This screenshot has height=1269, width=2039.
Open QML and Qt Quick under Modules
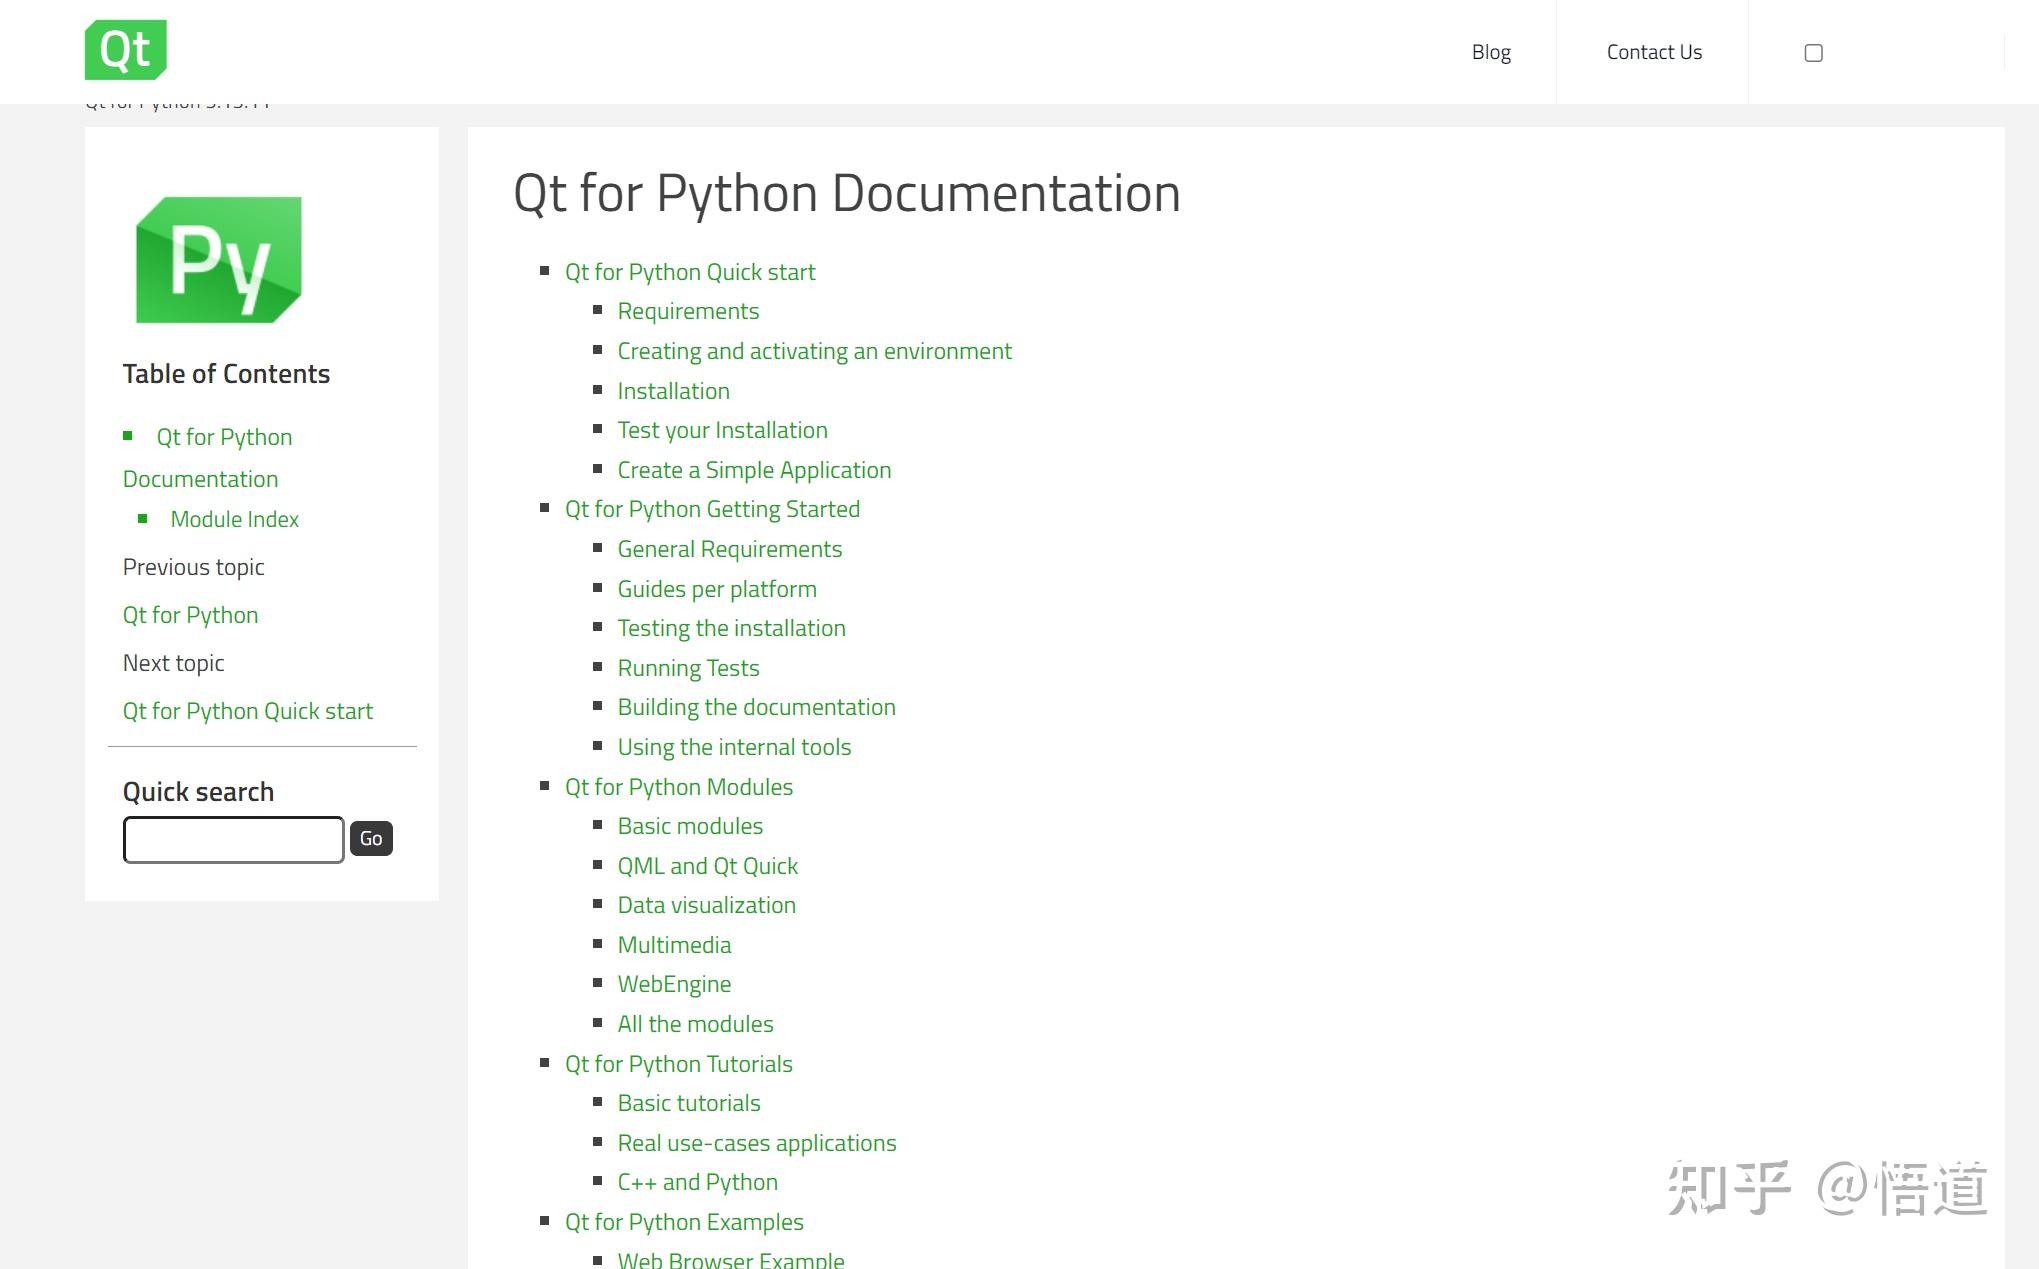(707, 865)
